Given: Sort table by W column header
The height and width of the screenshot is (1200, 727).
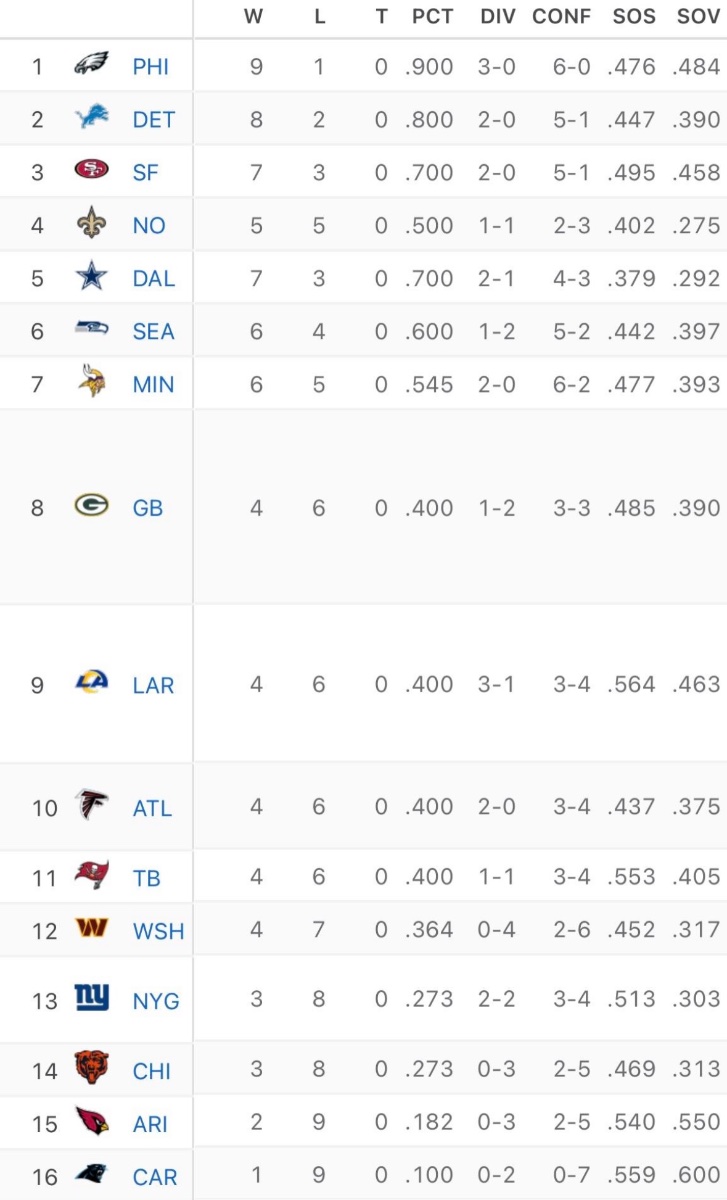Looking at the screenshot, I should point(254,17).
